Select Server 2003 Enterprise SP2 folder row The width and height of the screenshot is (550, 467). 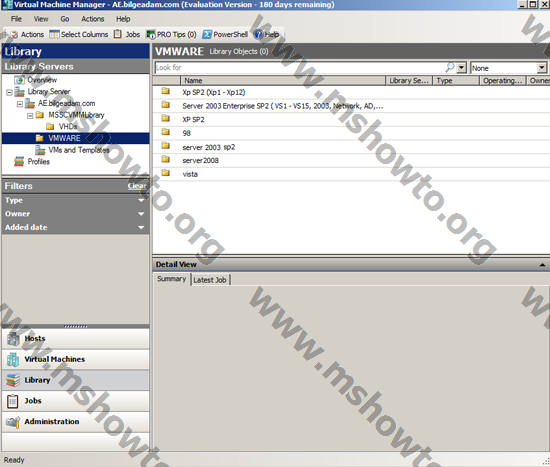(351, 106)
